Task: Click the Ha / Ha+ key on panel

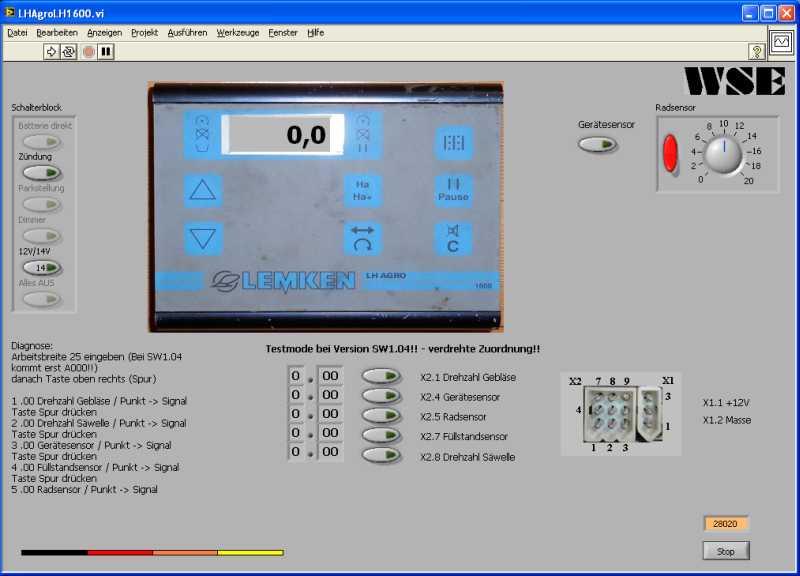Action: 362,190
